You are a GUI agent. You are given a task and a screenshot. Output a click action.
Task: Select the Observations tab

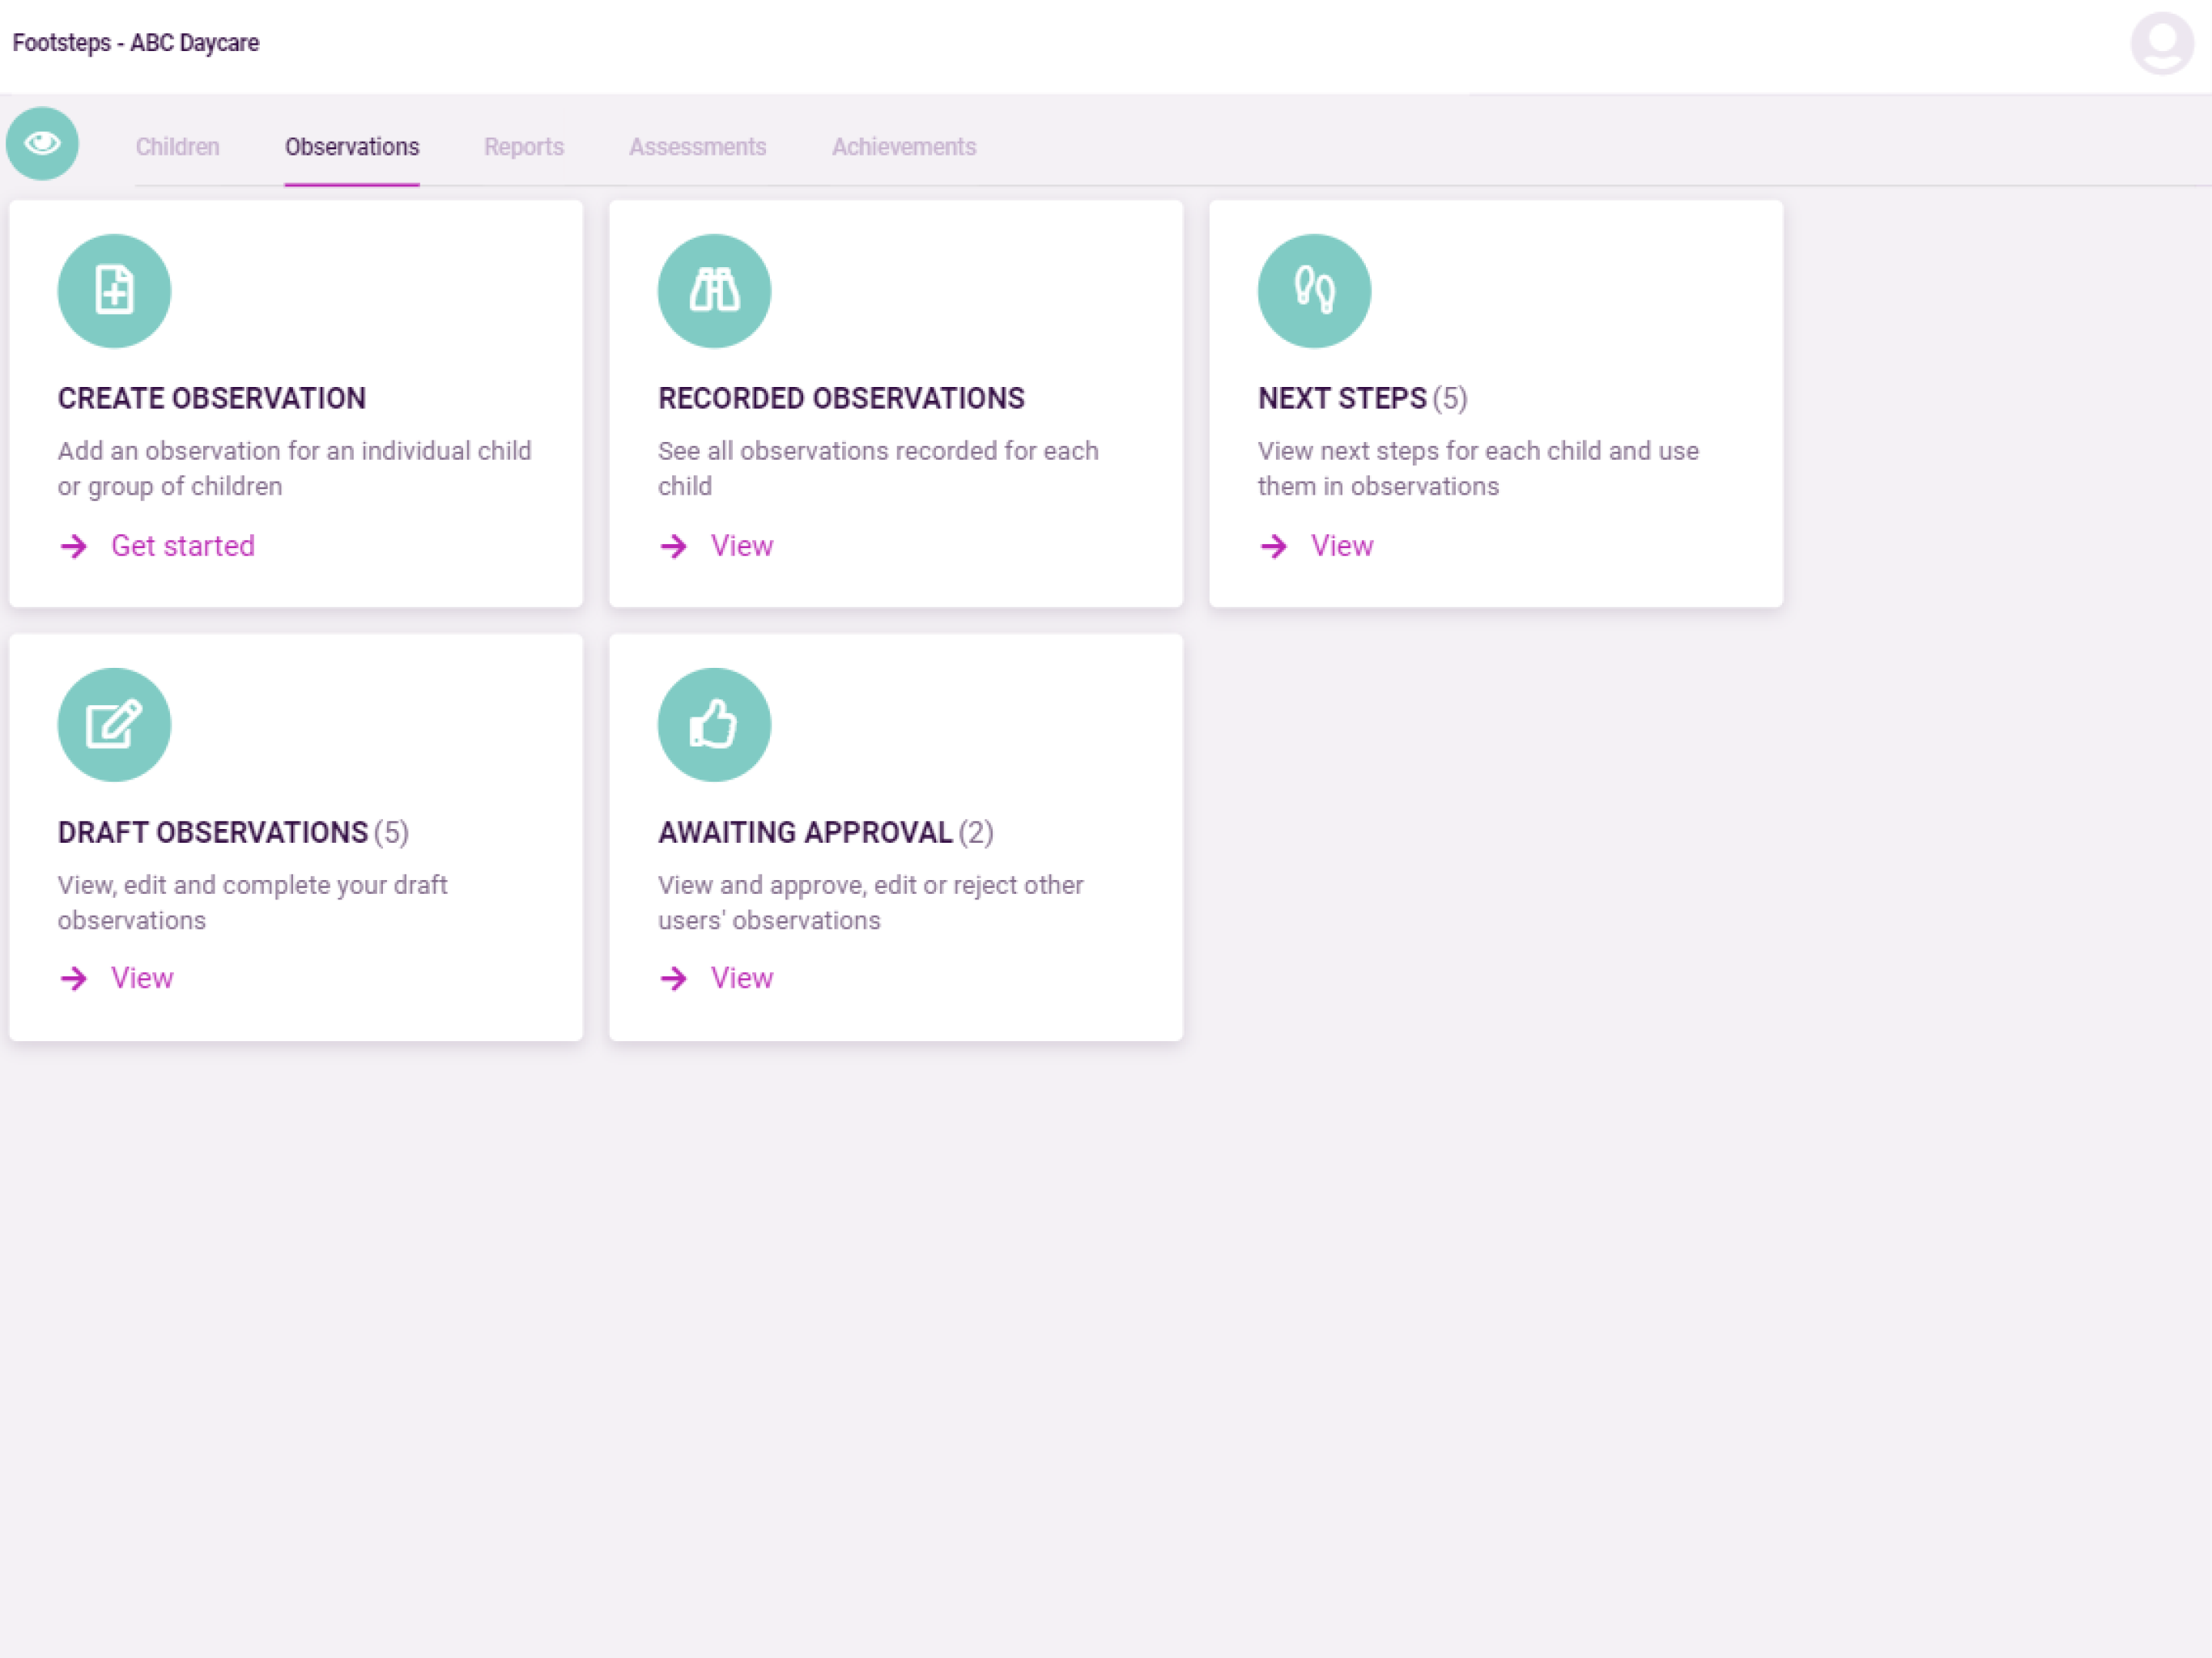coord(352,147)
